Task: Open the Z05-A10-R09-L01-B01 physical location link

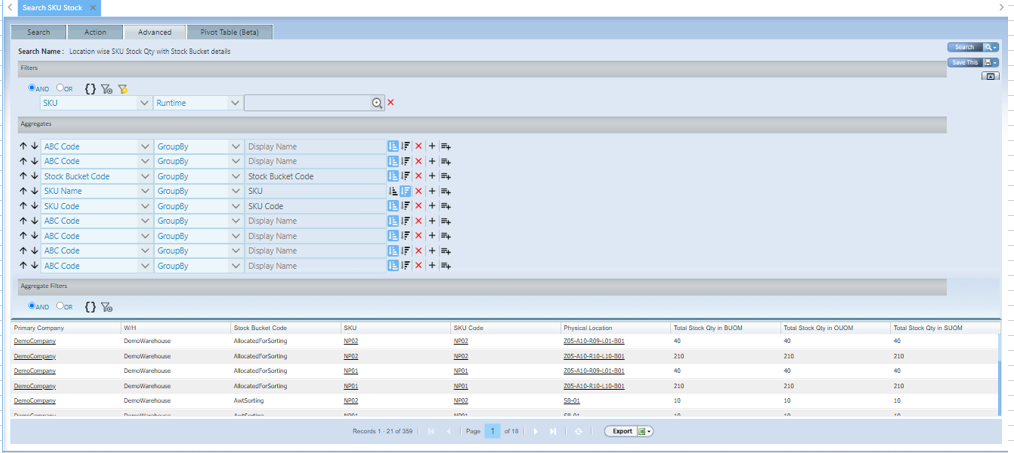Action: (594, 341)
